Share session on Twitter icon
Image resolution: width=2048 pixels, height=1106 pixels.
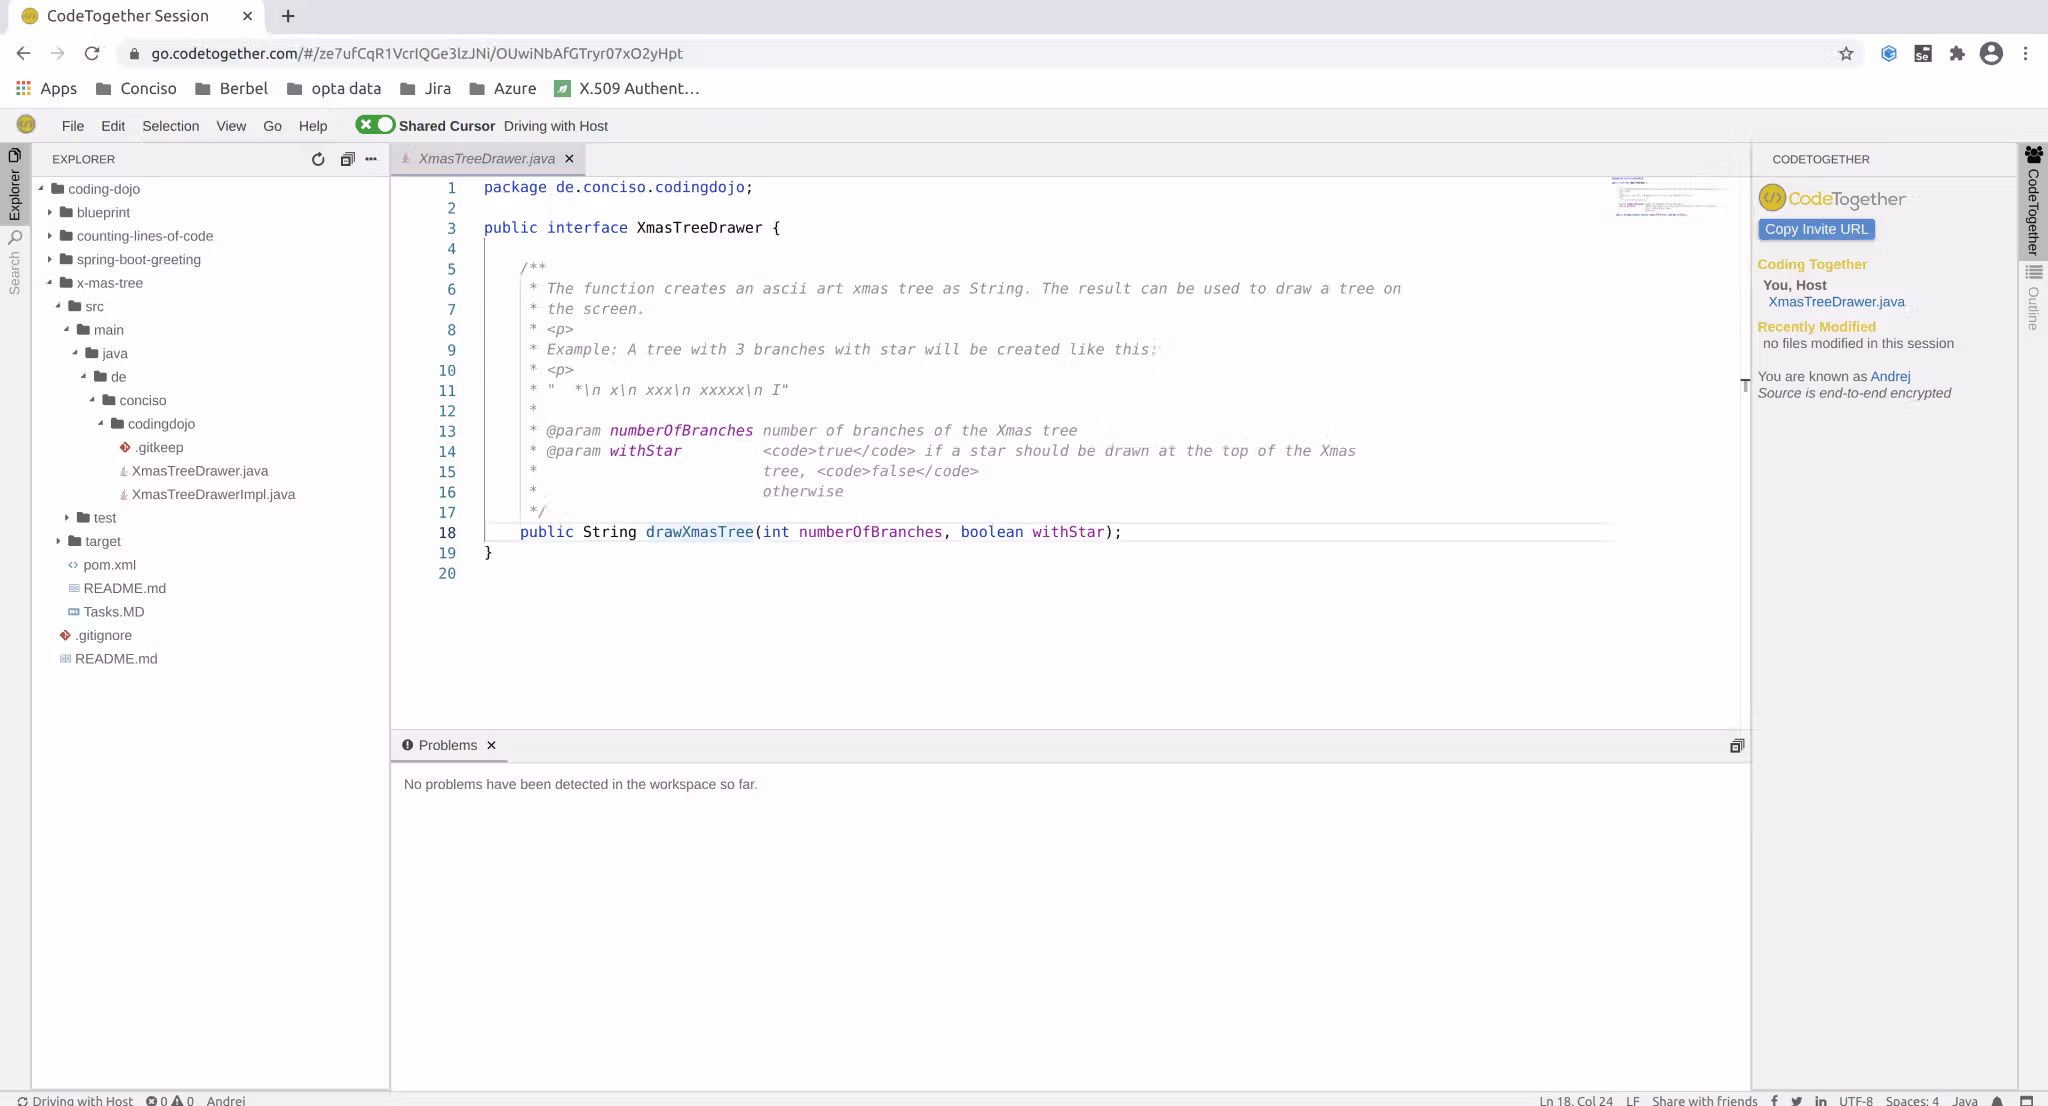pos(1796,1100)
